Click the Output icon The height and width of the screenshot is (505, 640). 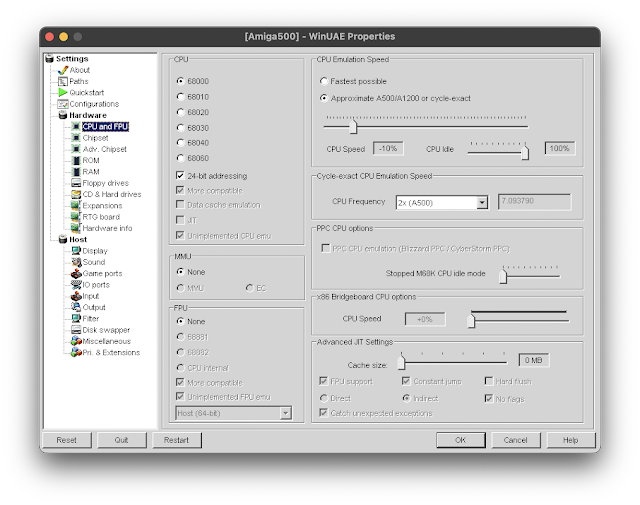[76, 307]
